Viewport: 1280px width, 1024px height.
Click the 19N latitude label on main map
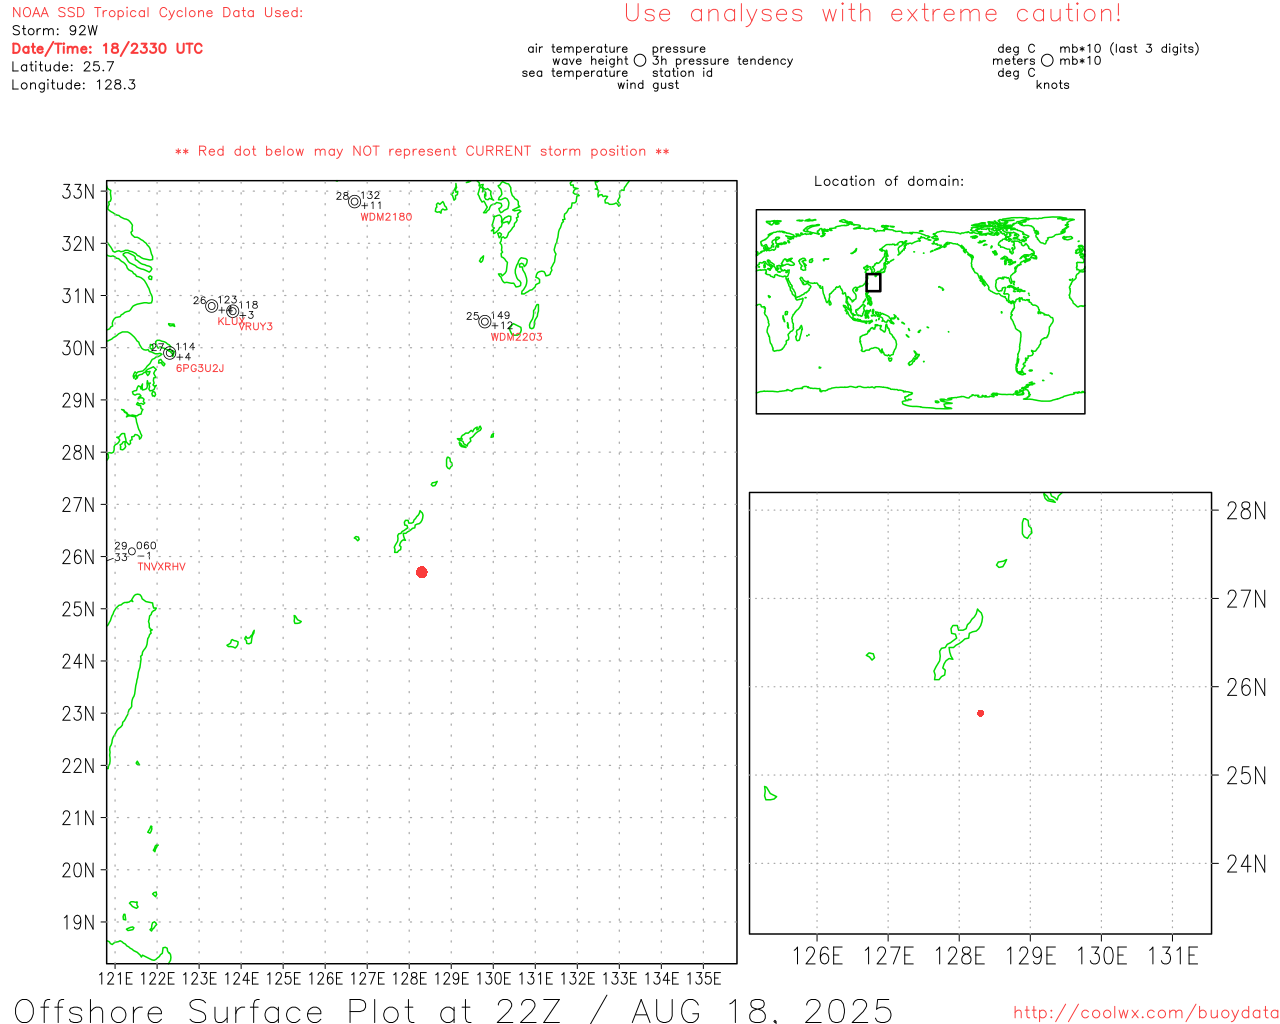(79, 922)
